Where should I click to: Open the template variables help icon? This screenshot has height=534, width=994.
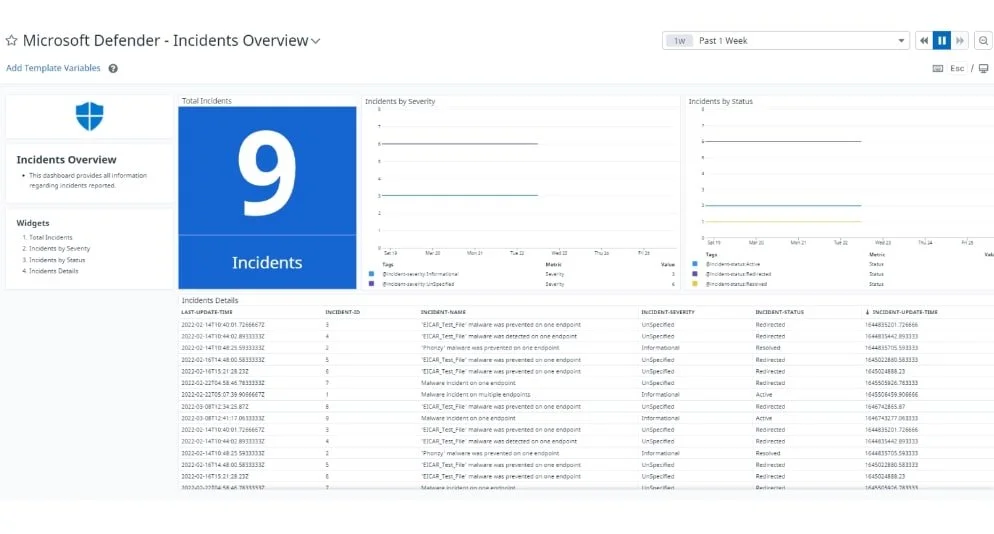[113, 68]
